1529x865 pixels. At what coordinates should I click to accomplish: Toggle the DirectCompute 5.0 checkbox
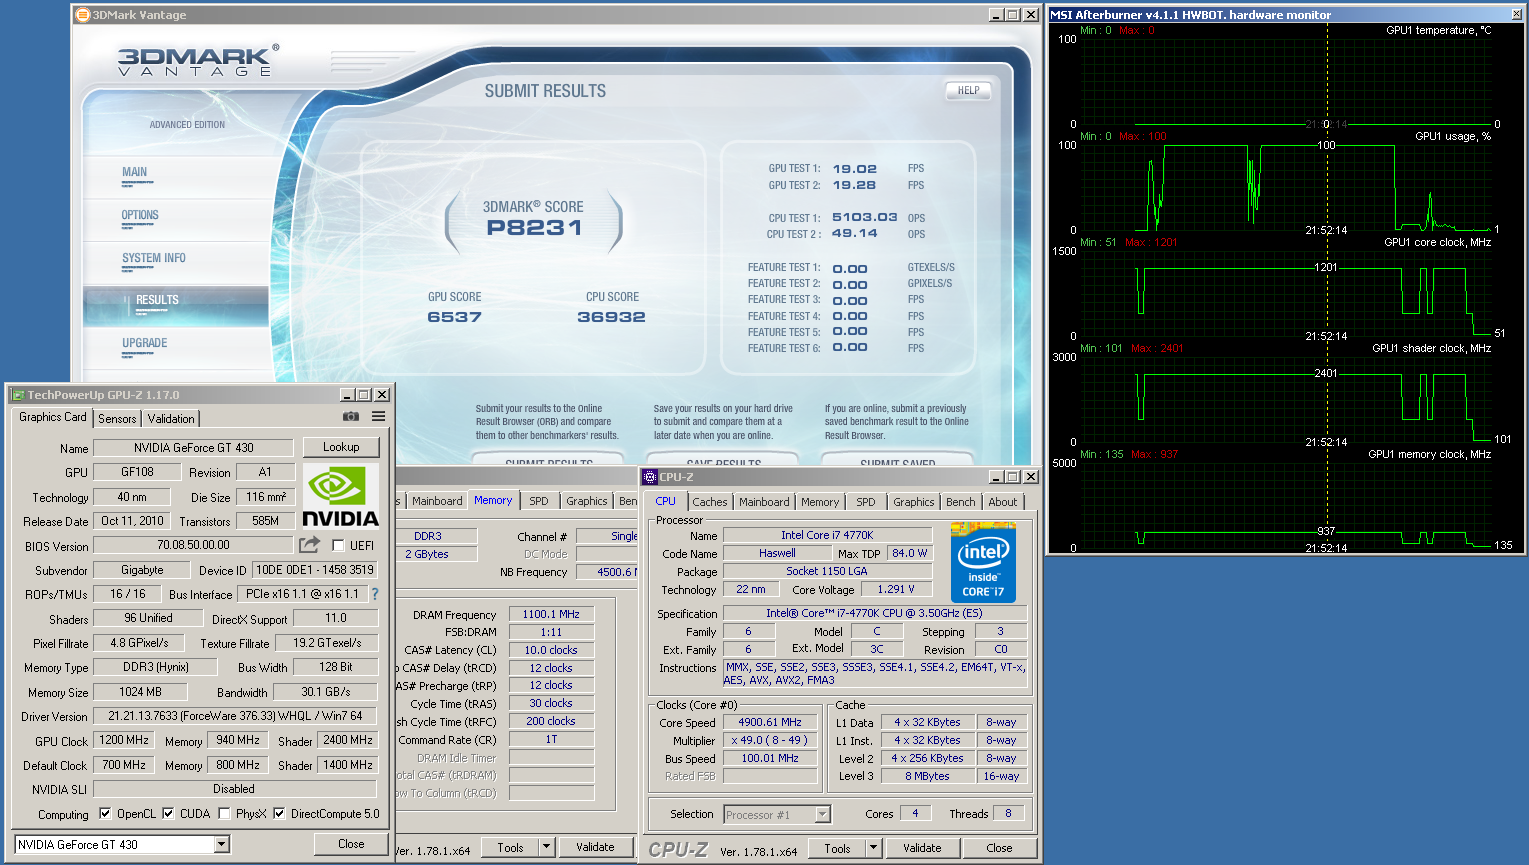point(279,814)
